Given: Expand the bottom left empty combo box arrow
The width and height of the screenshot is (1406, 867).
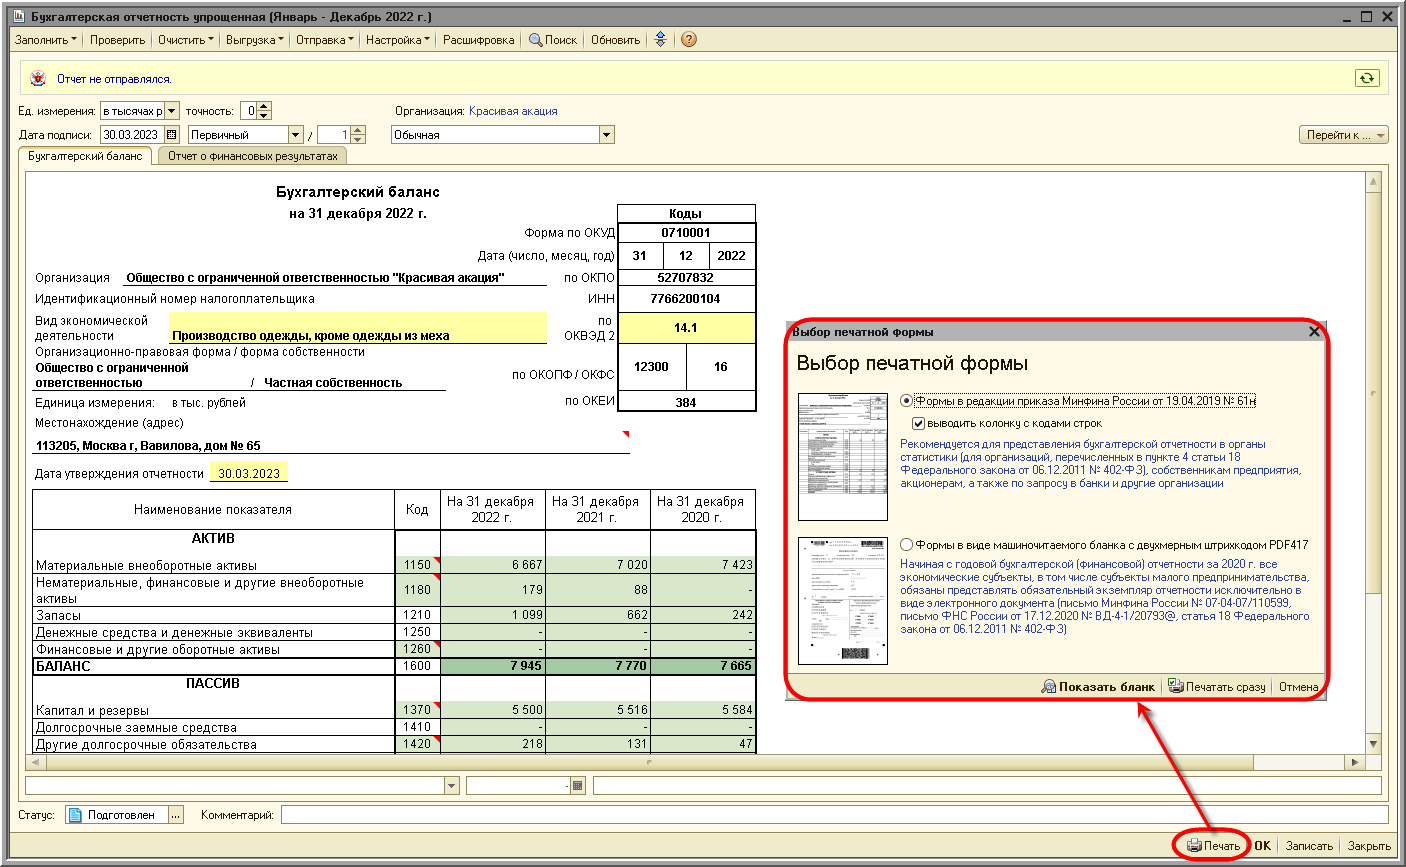Looking at the screenshot, I should [451, 786].
